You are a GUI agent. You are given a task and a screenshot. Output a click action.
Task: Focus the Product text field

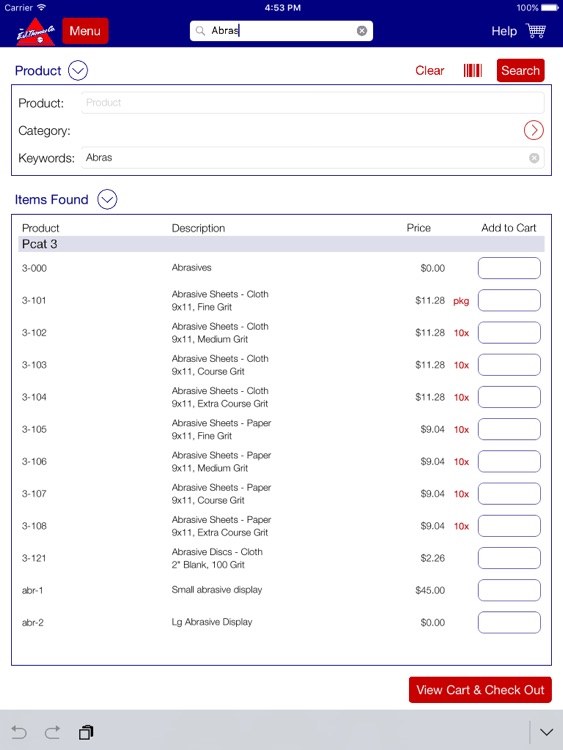(313, 103)
